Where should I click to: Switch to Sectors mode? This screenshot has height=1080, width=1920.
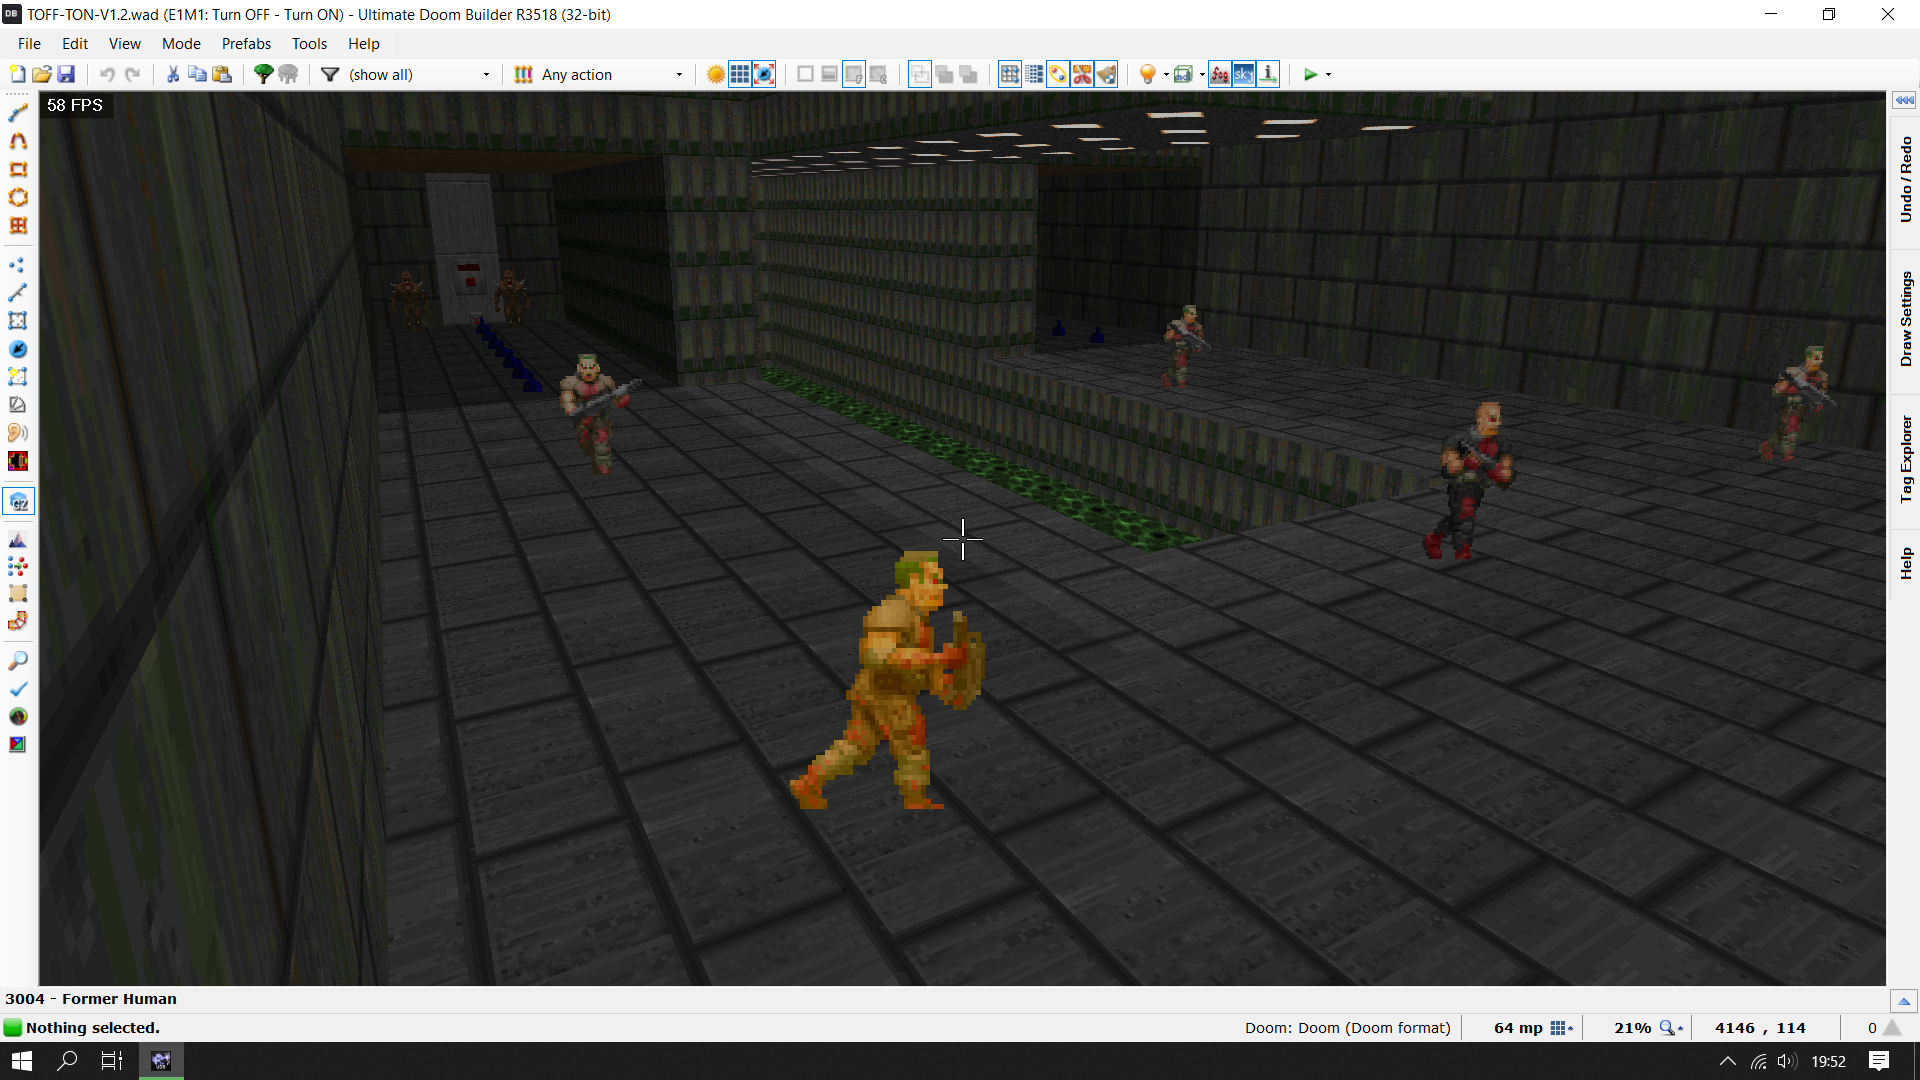point(18,321)
